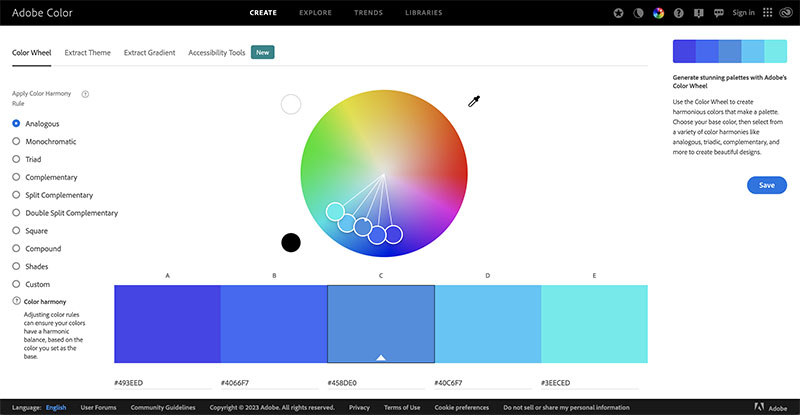800x415 pixels.
Task: Click the Adobe Color logo
Action: (42, 13)
